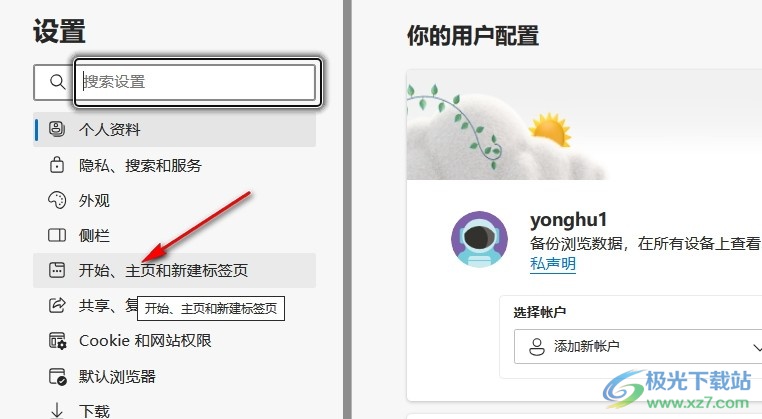This screenshot has width=762, height=419.
Task: Click the download arrow icon beside 下载
Action: point(57,411)
